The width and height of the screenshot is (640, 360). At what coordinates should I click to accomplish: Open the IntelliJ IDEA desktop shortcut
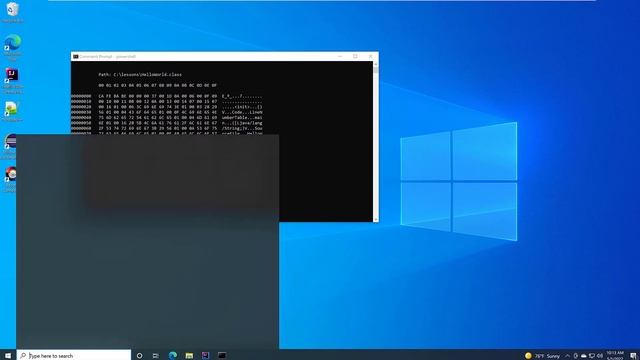pos(12,80)
